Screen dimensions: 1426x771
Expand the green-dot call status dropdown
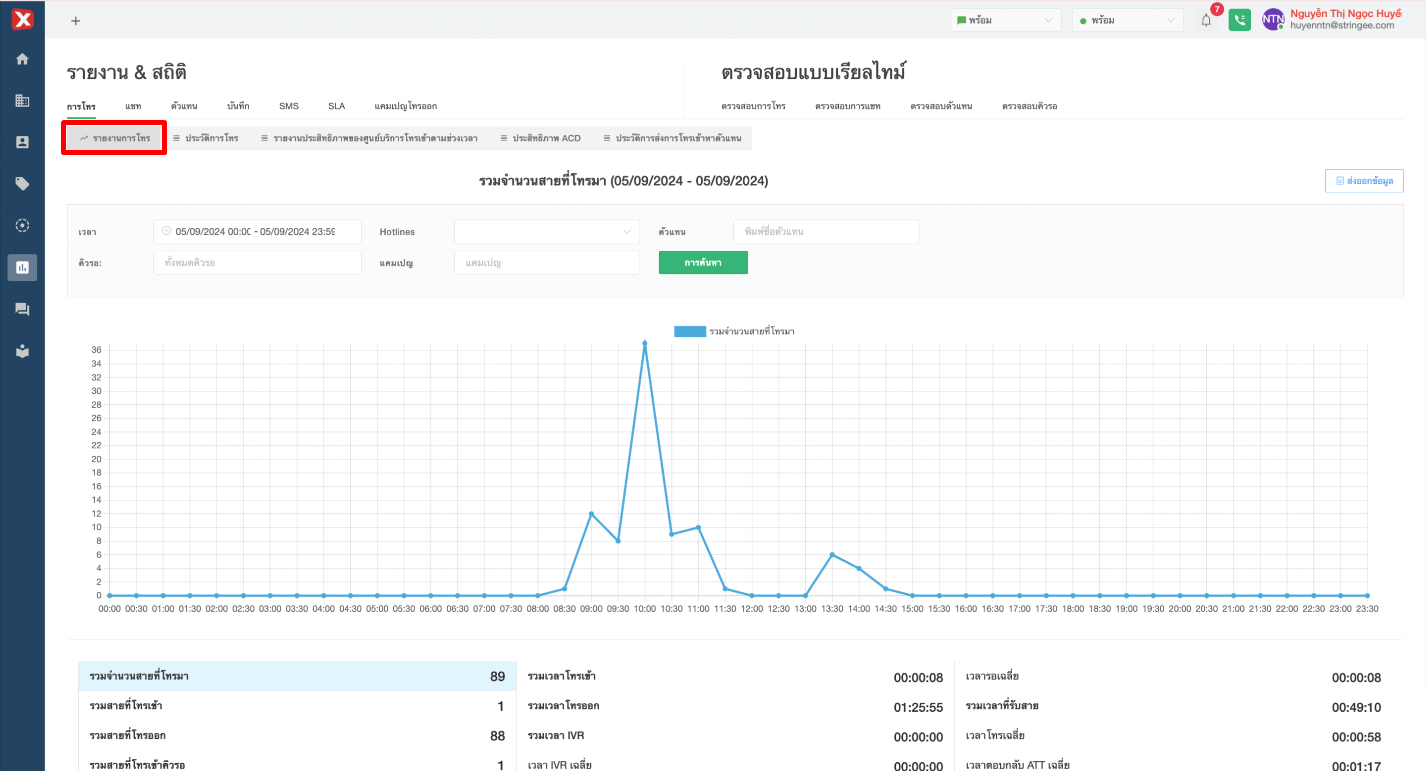click(1127, 20)
